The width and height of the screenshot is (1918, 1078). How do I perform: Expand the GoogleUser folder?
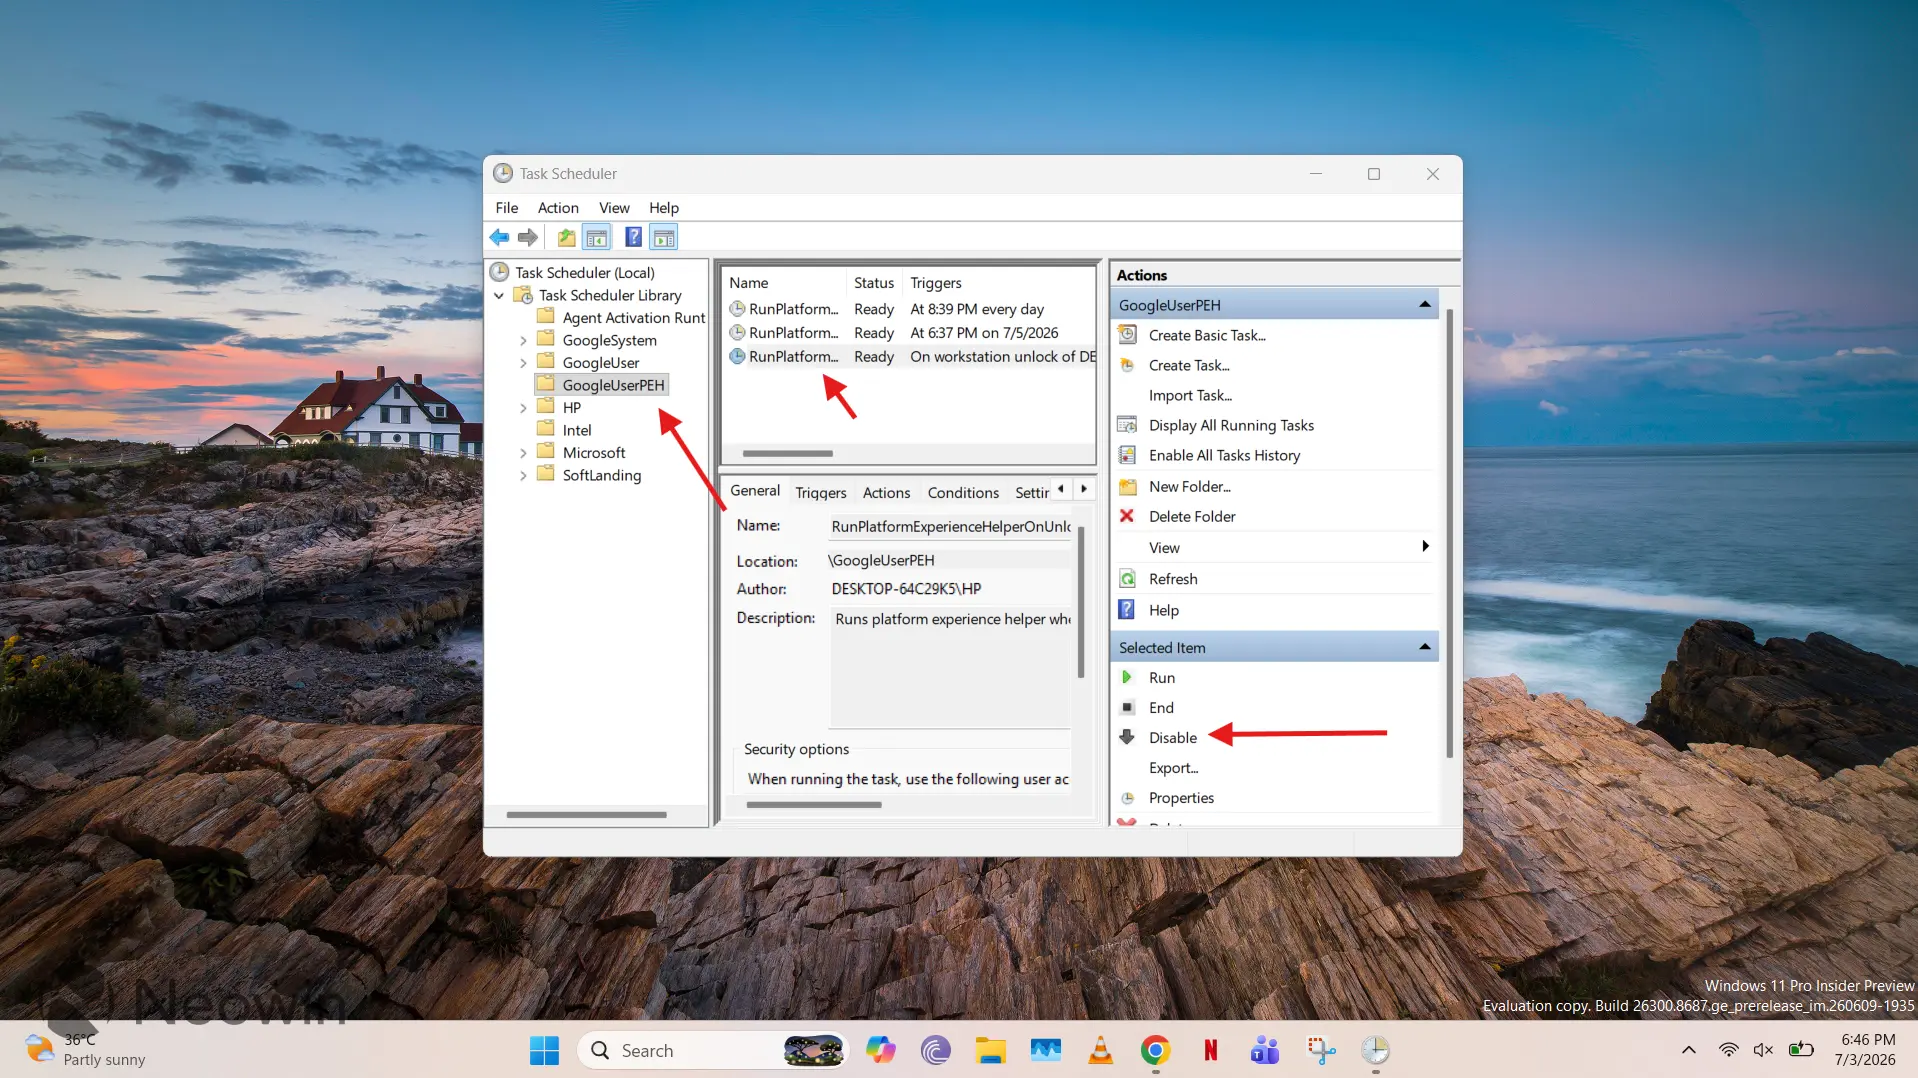click(523, 363)
